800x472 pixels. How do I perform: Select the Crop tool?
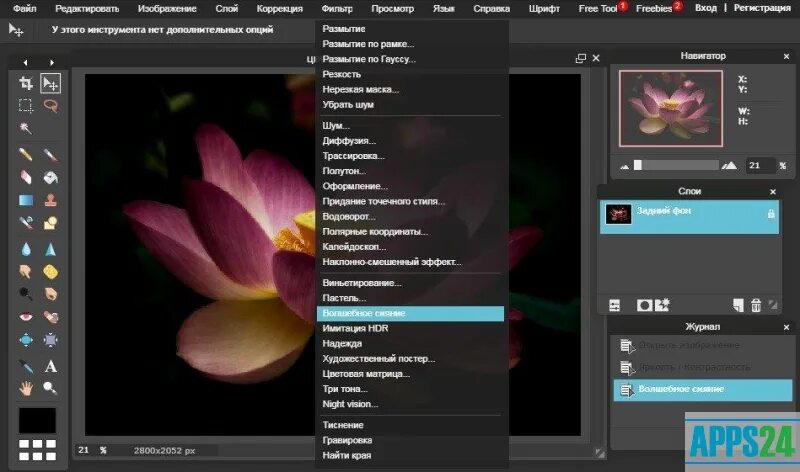(26, 83)
